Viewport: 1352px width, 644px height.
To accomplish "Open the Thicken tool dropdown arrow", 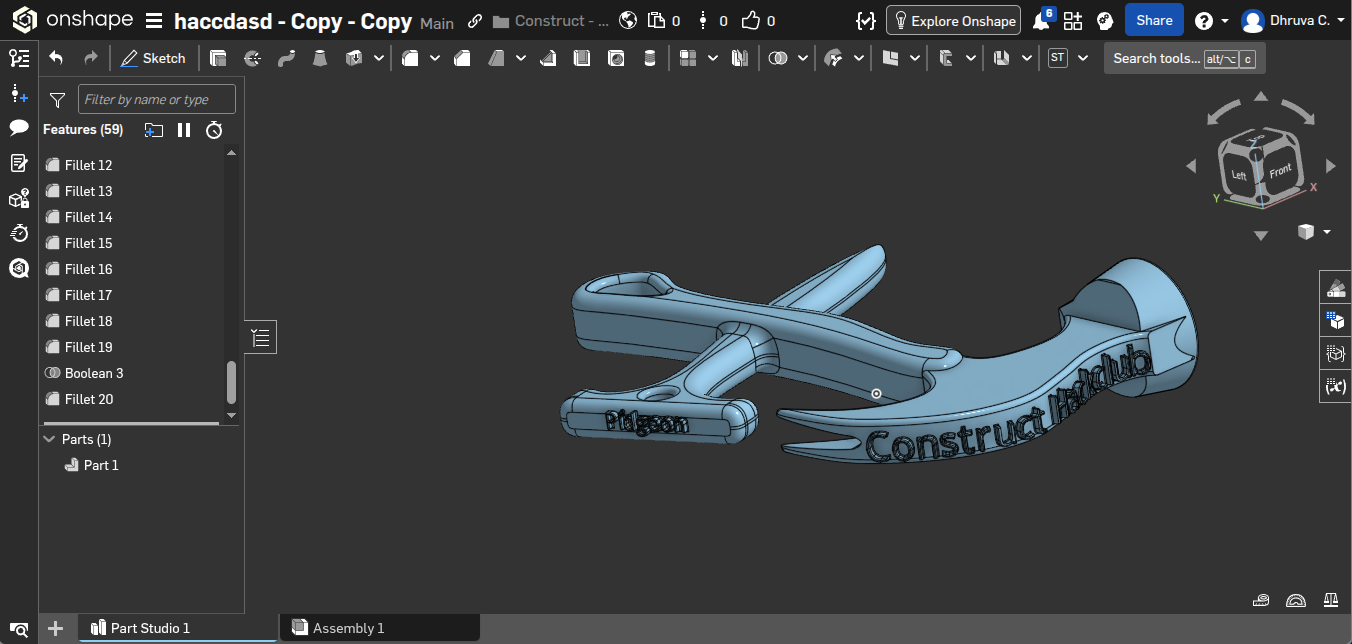I will [378, 58].
